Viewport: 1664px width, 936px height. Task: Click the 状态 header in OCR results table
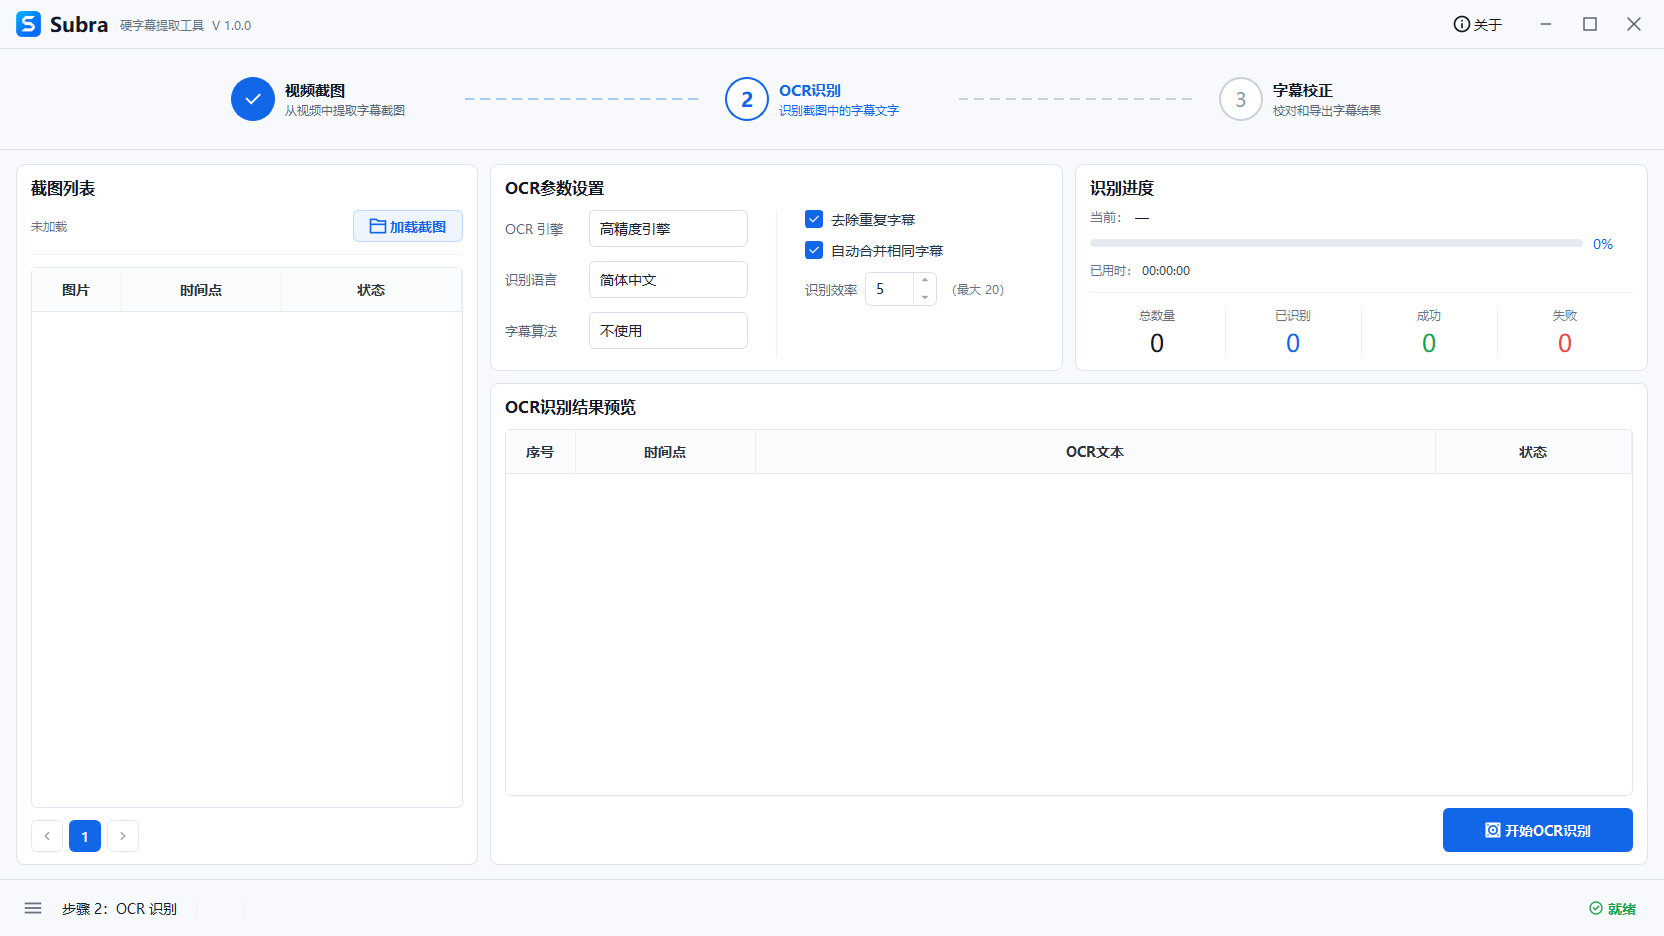pos(1533,452)
